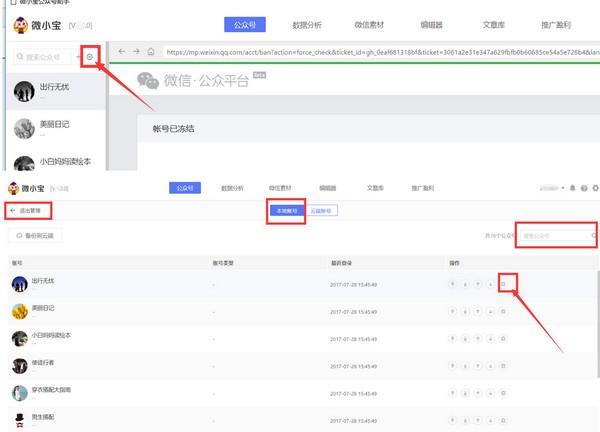The width and height of the screenshot is (600, 432).
Task: Click the 备份到云端 button
Action: (x=36, y=236)
